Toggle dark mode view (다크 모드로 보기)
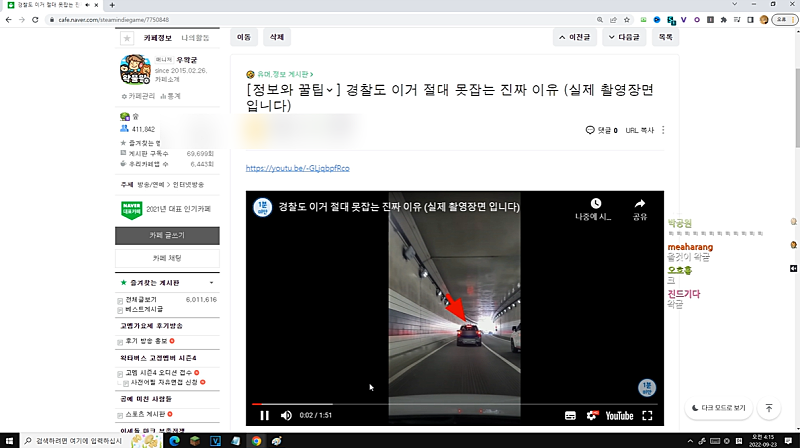 (x=719, y=408)
